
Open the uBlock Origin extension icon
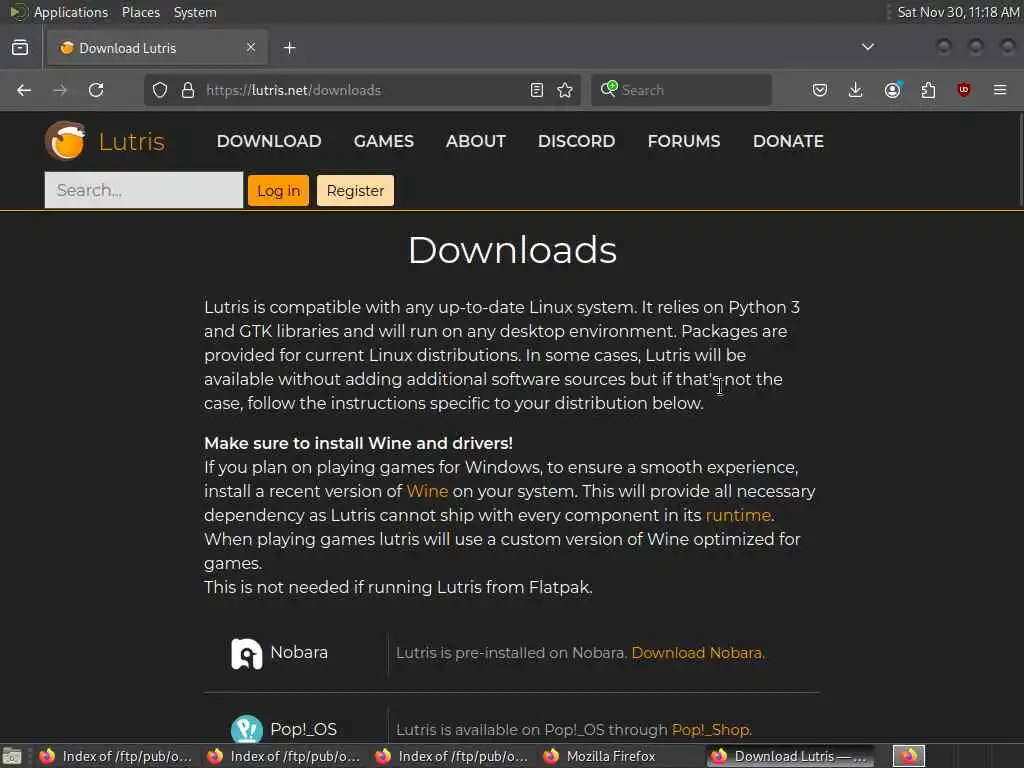[964, 90]
